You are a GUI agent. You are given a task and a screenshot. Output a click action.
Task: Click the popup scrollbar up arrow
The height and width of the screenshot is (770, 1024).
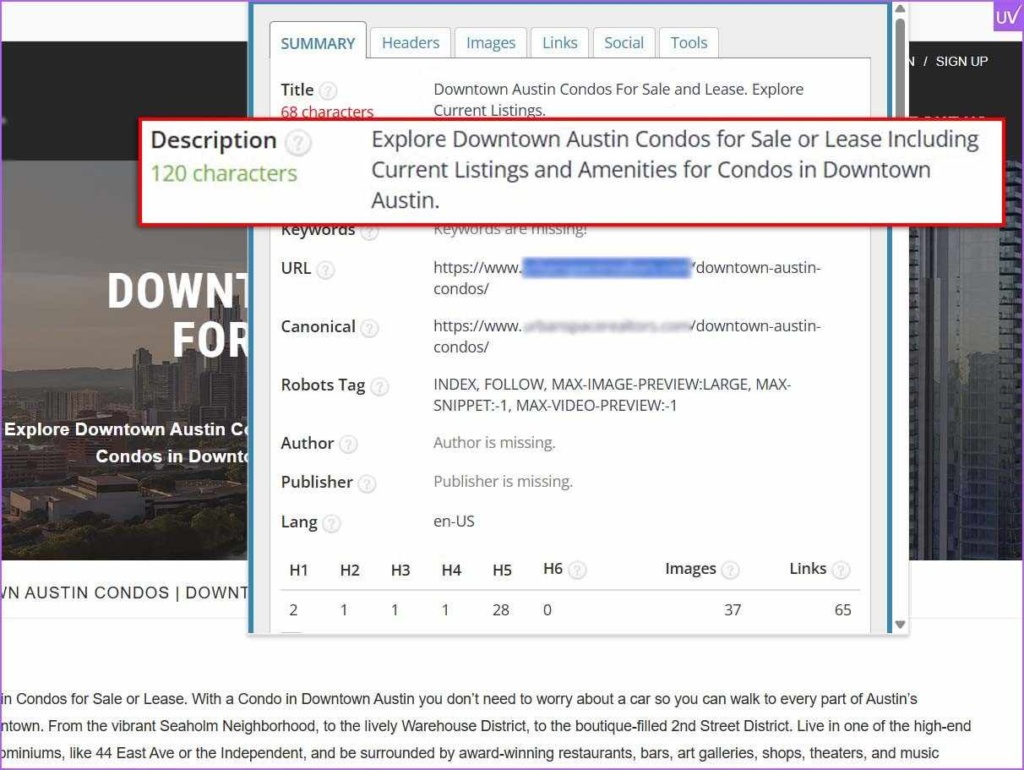pyautogui.click(x=900, y=10)
